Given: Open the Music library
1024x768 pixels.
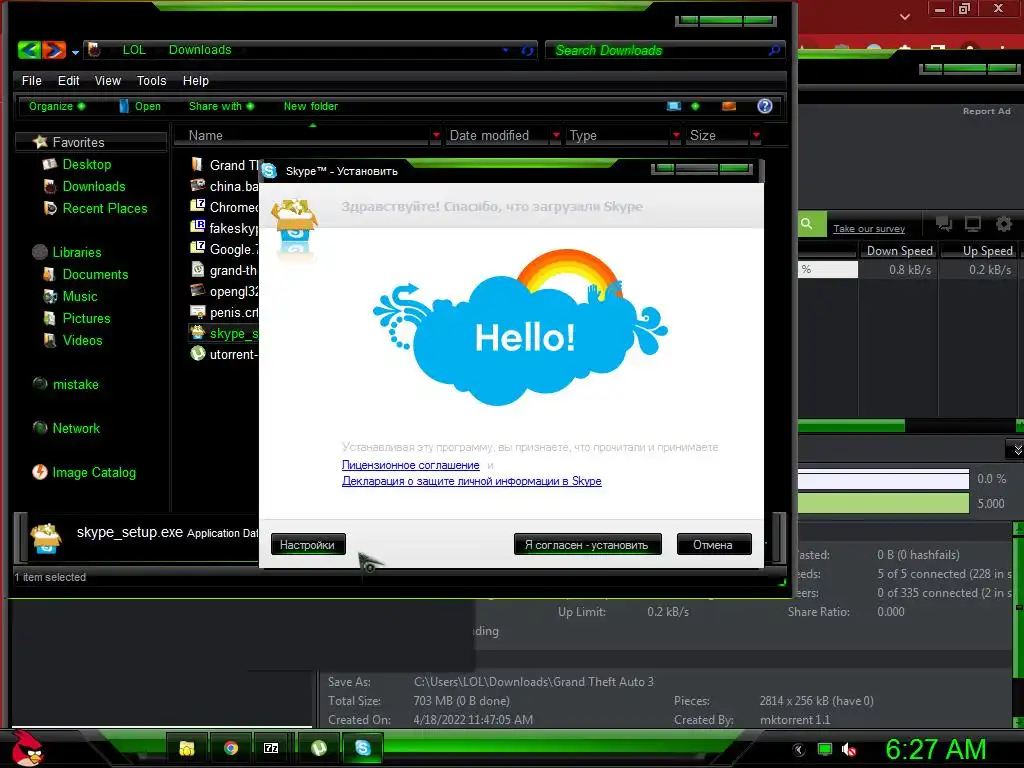Looking at the screenshot, I should pyautogui.click(x=71, y=296).
